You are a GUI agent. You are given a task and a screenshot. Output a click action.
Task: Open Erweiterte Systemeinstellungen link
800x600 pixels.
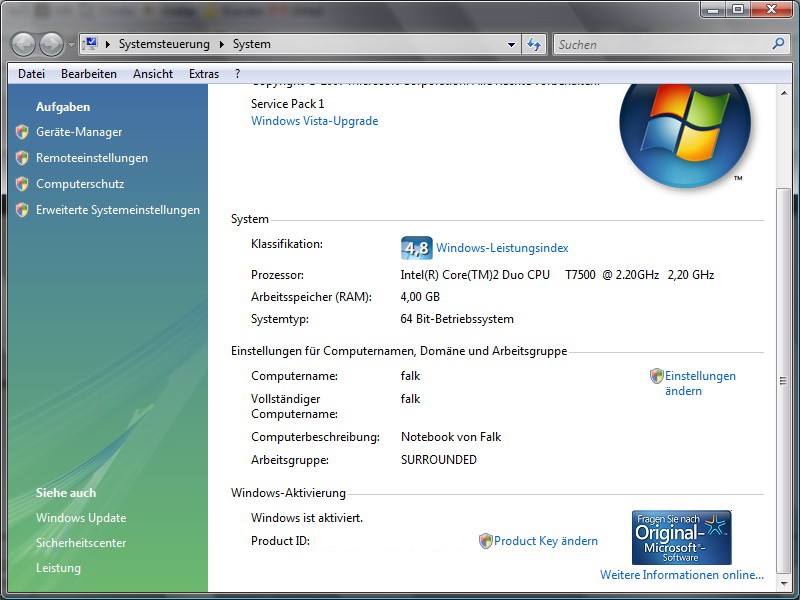coord(118,210)
